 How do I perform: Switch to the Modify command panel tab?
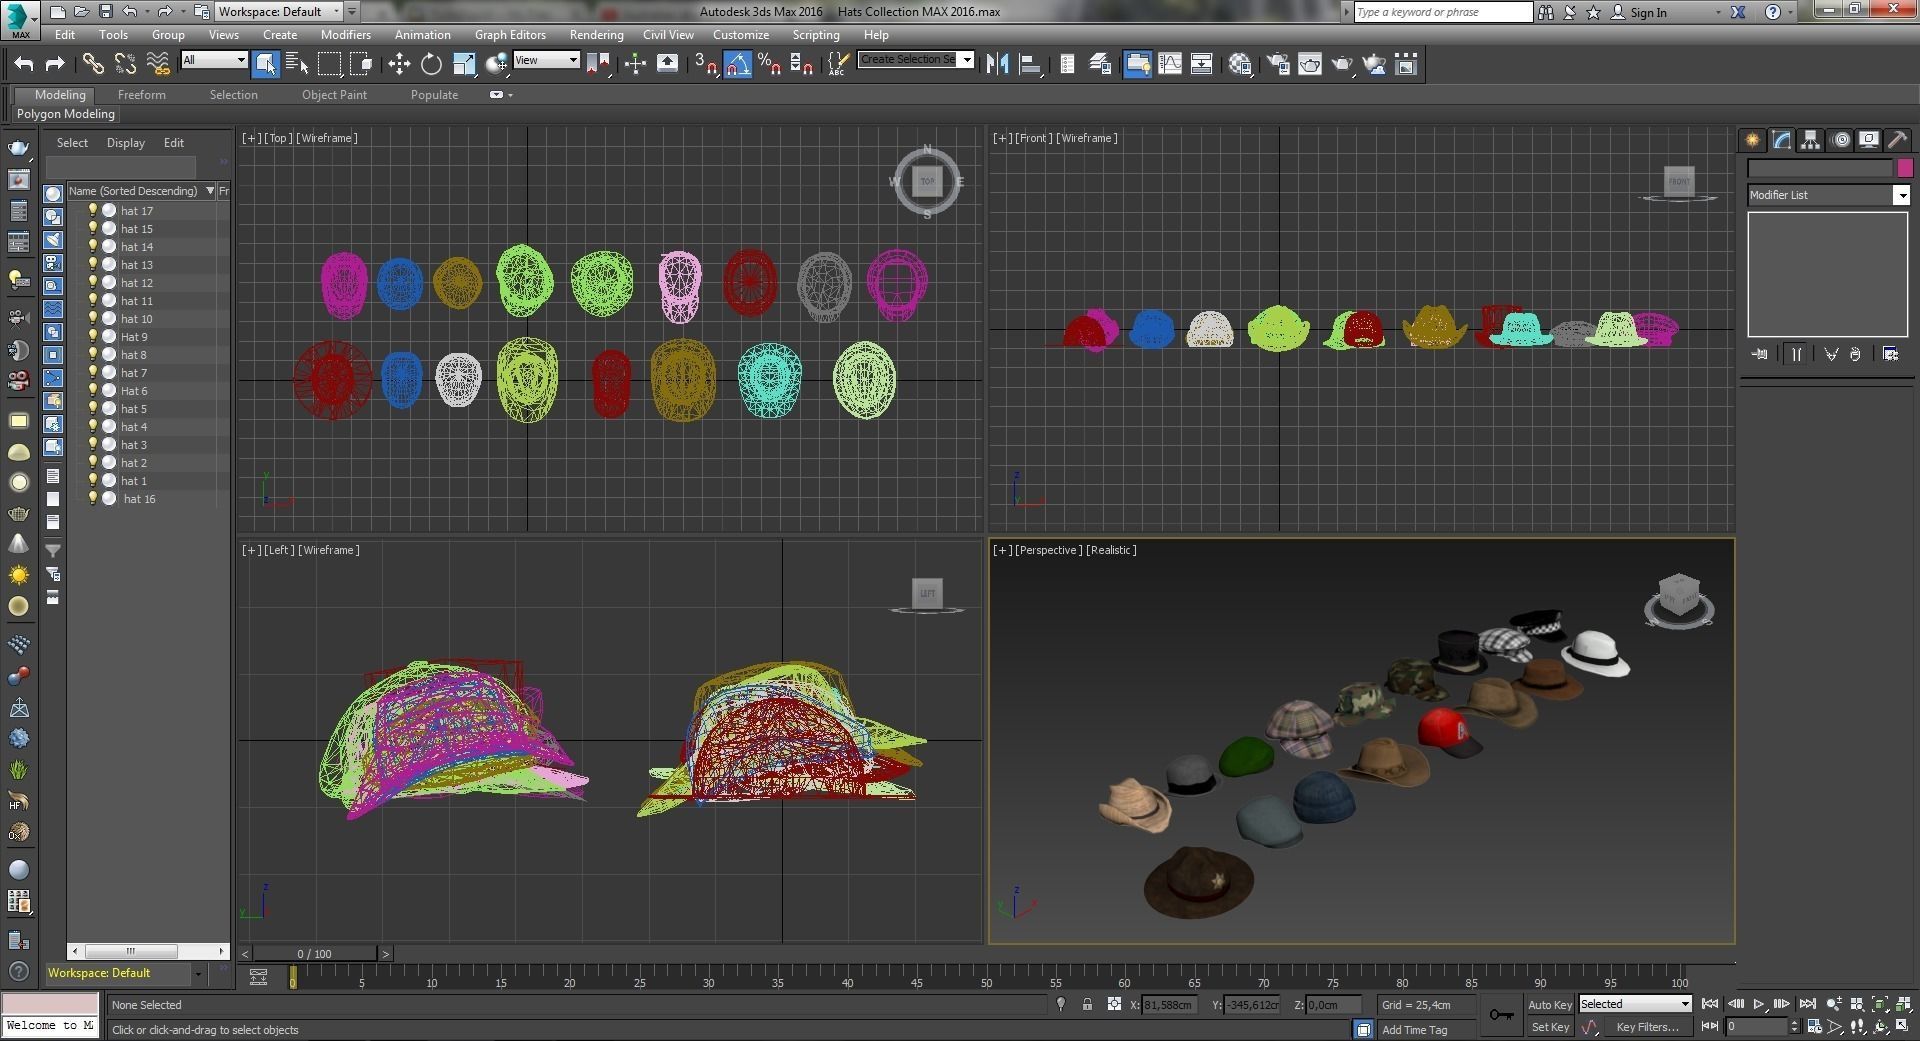tap(1782, 140)
